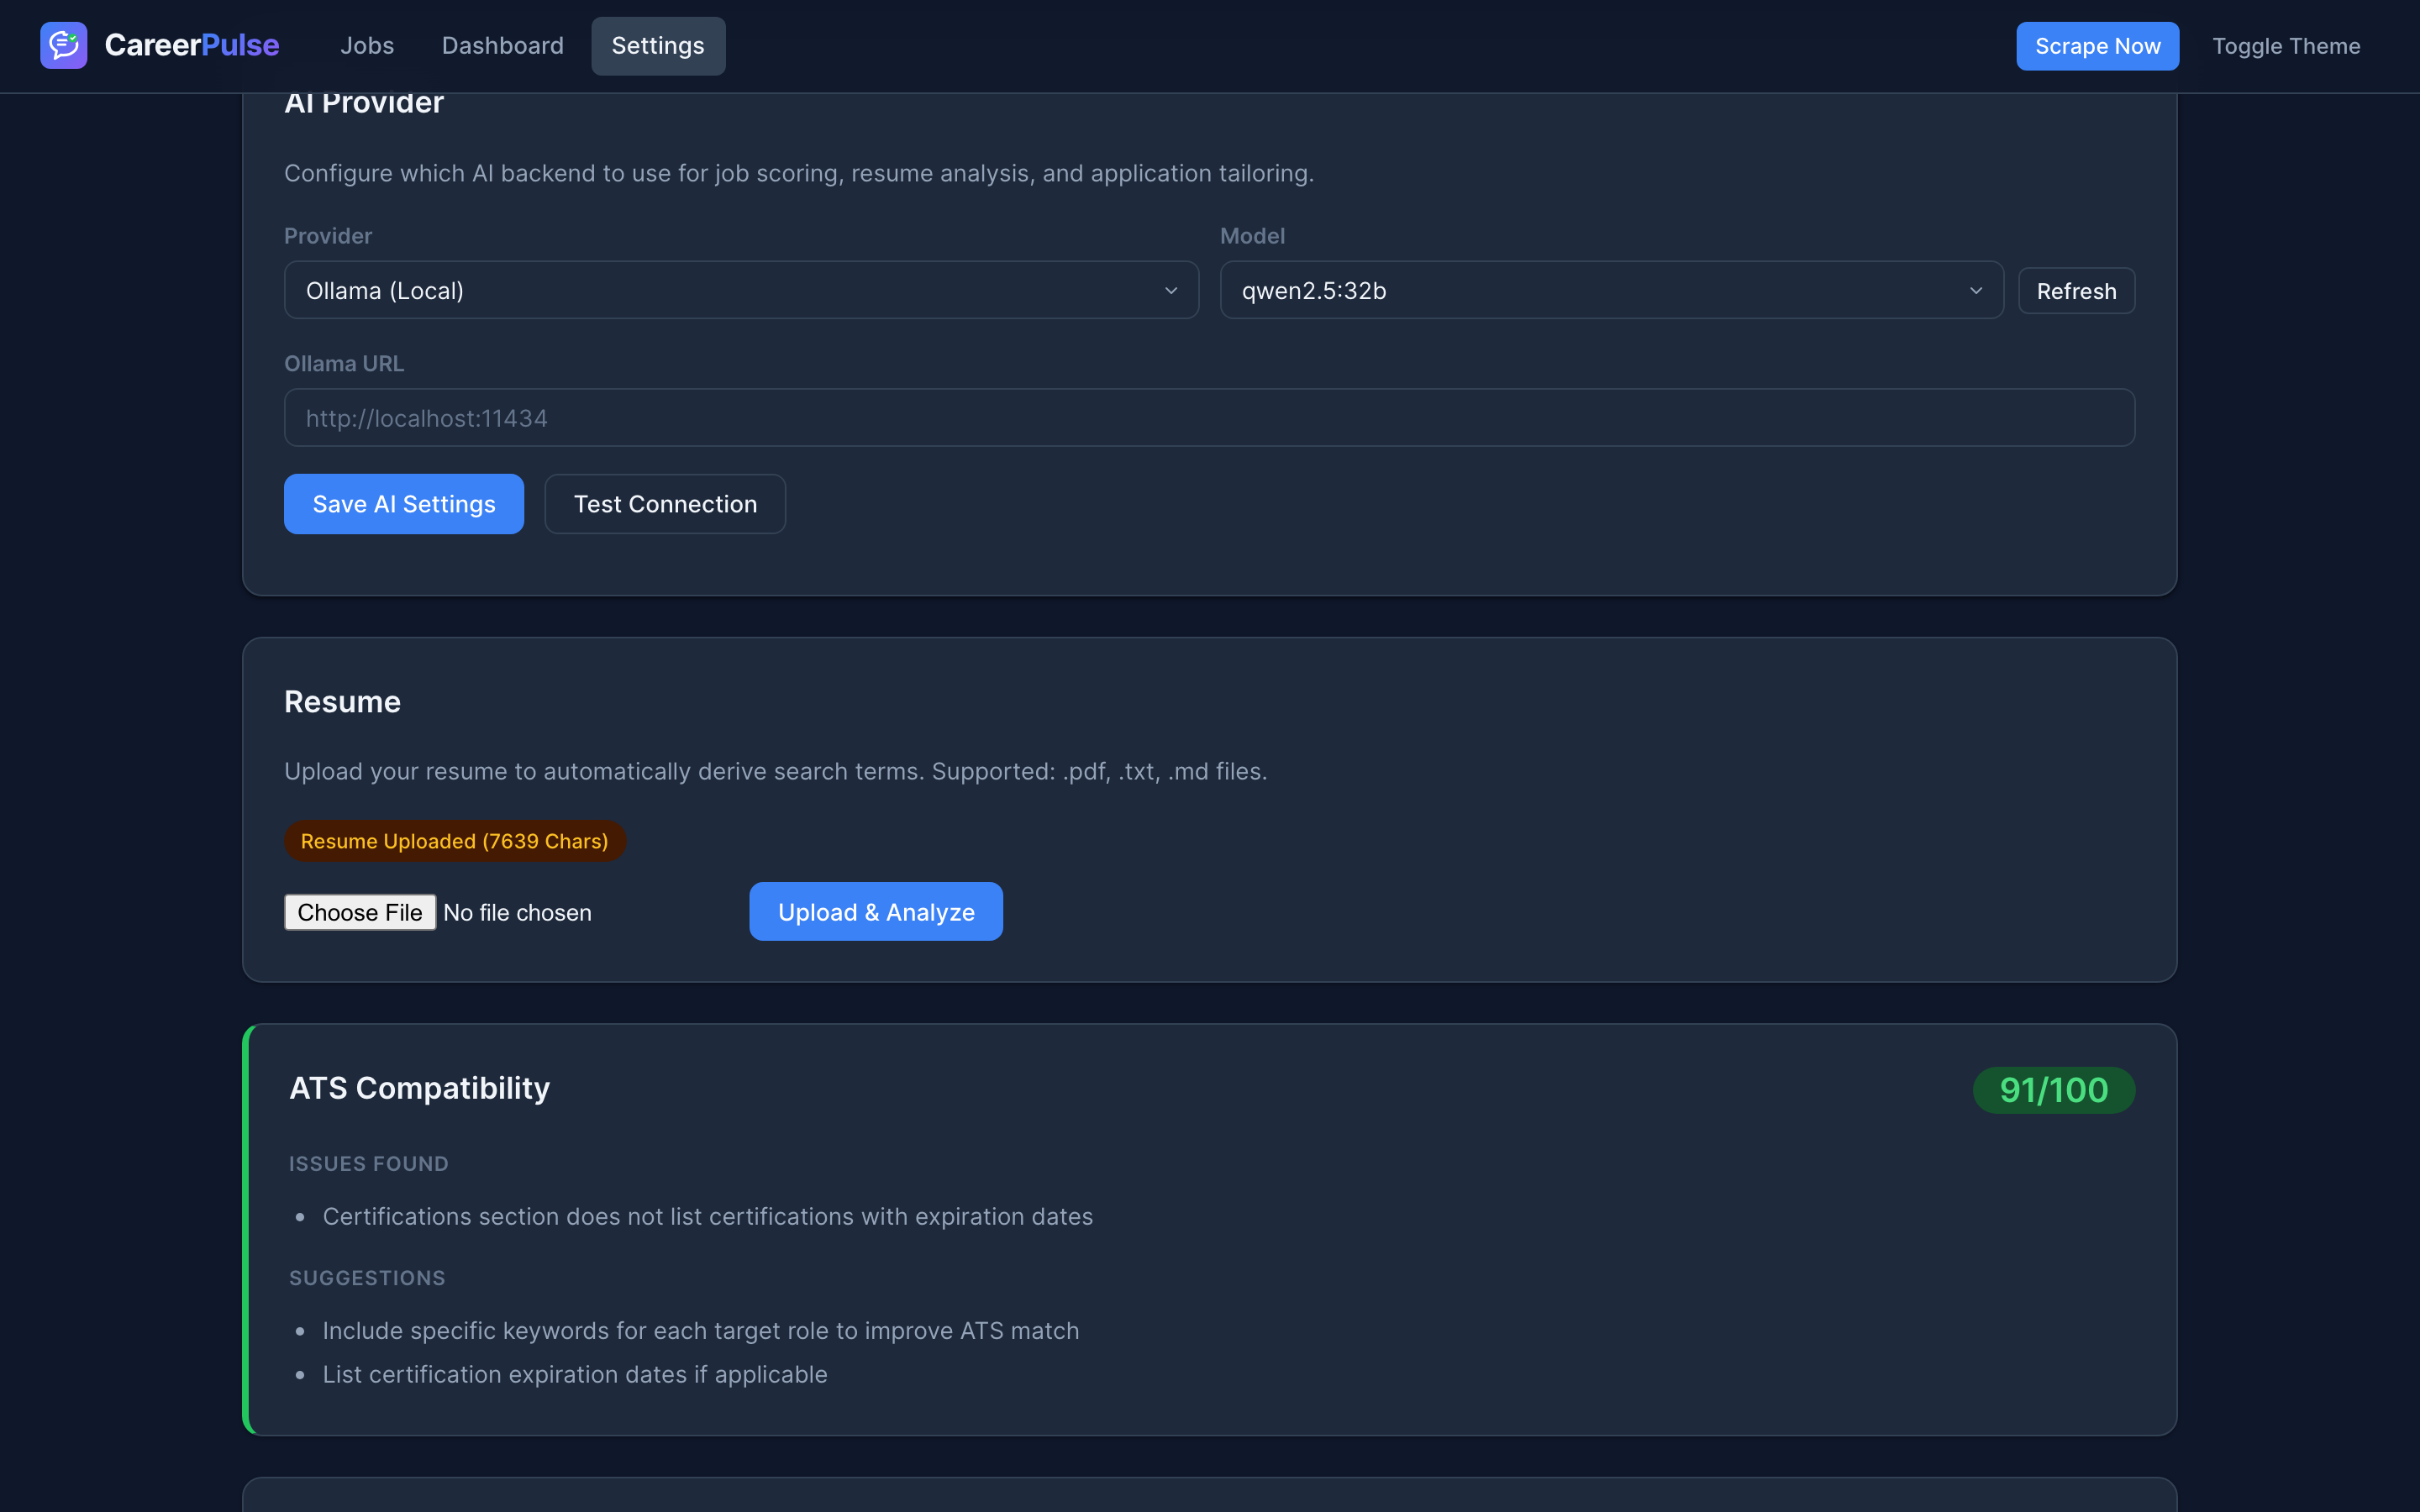
Task: Test the Ollama connection
Action: (664, 503)
